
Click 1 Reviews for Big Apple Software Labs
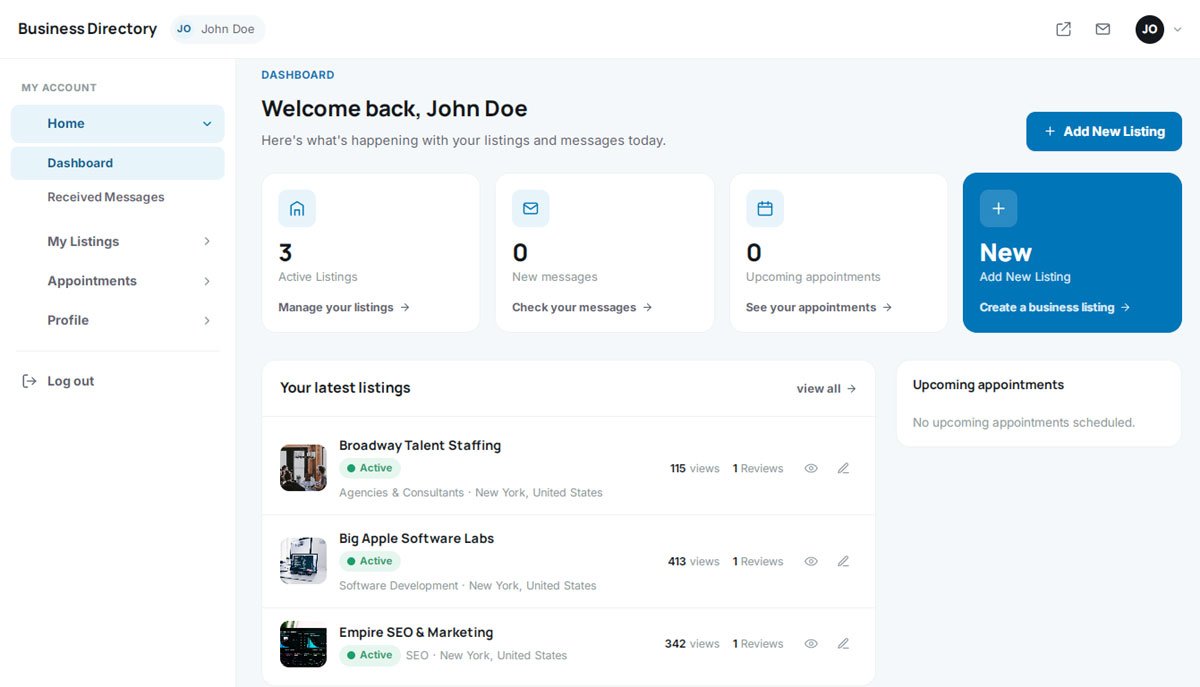coord(758,561)
